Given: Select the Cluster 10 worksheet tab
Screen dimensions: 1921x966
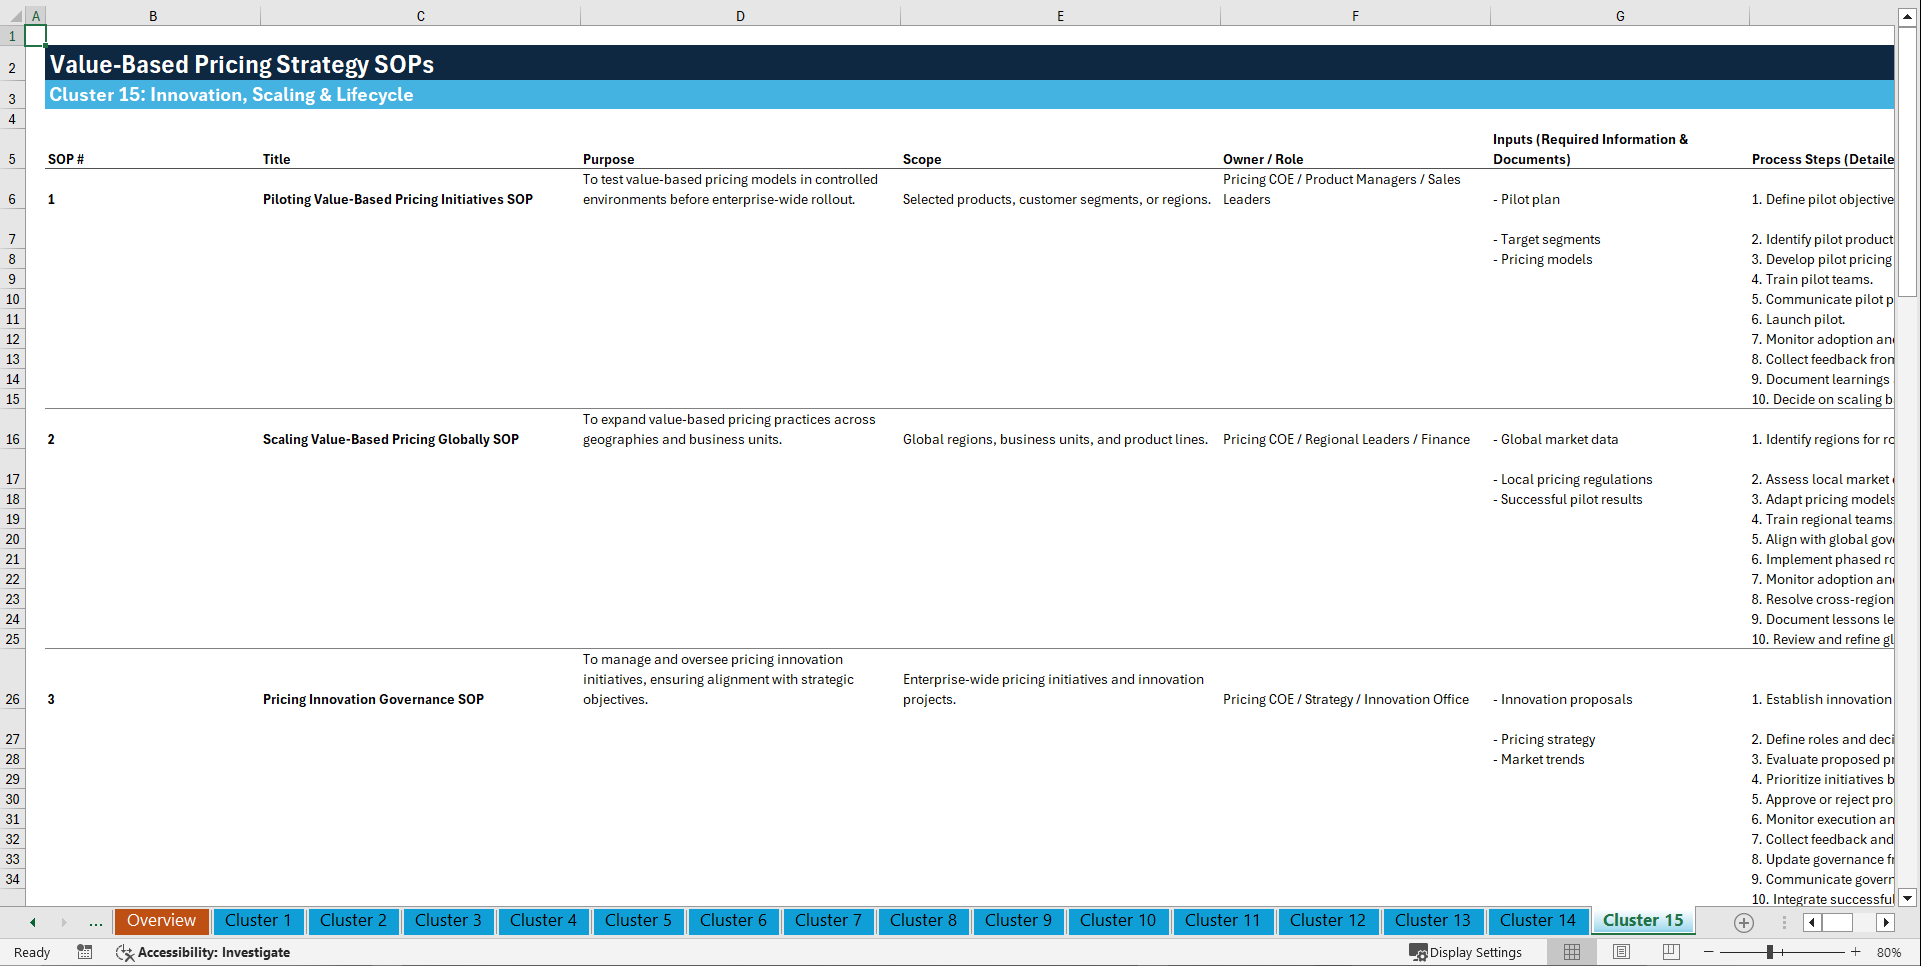Looking at the screenshot, I should tap(1118, 921).
